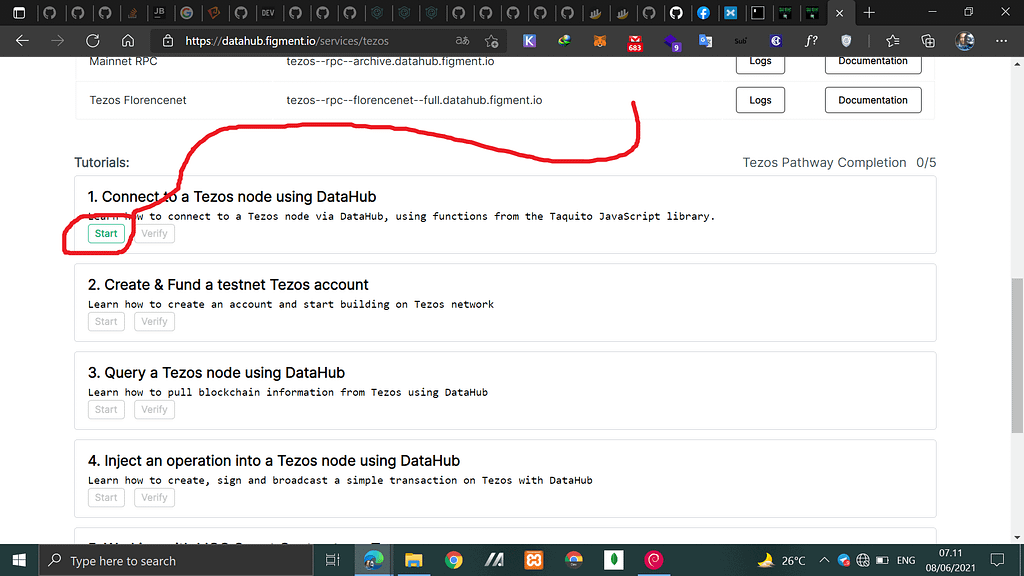Click heading '2. Create & Fund a testnet Tezos account'
Image resolution: width=1024 pixels, height=576 pixels.
[x=228, y=285]
